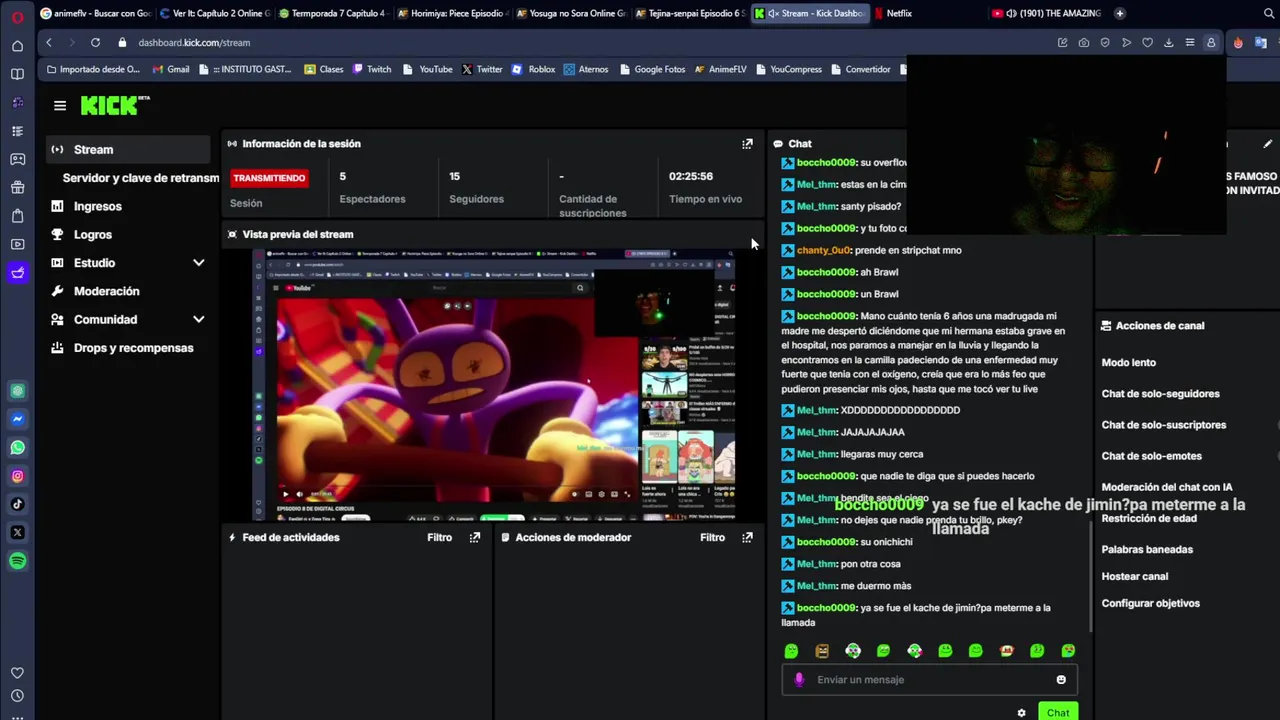Open Opera sidebar Spotify icon
This screenshot has width=1280, height=720.
coord(17,561)
